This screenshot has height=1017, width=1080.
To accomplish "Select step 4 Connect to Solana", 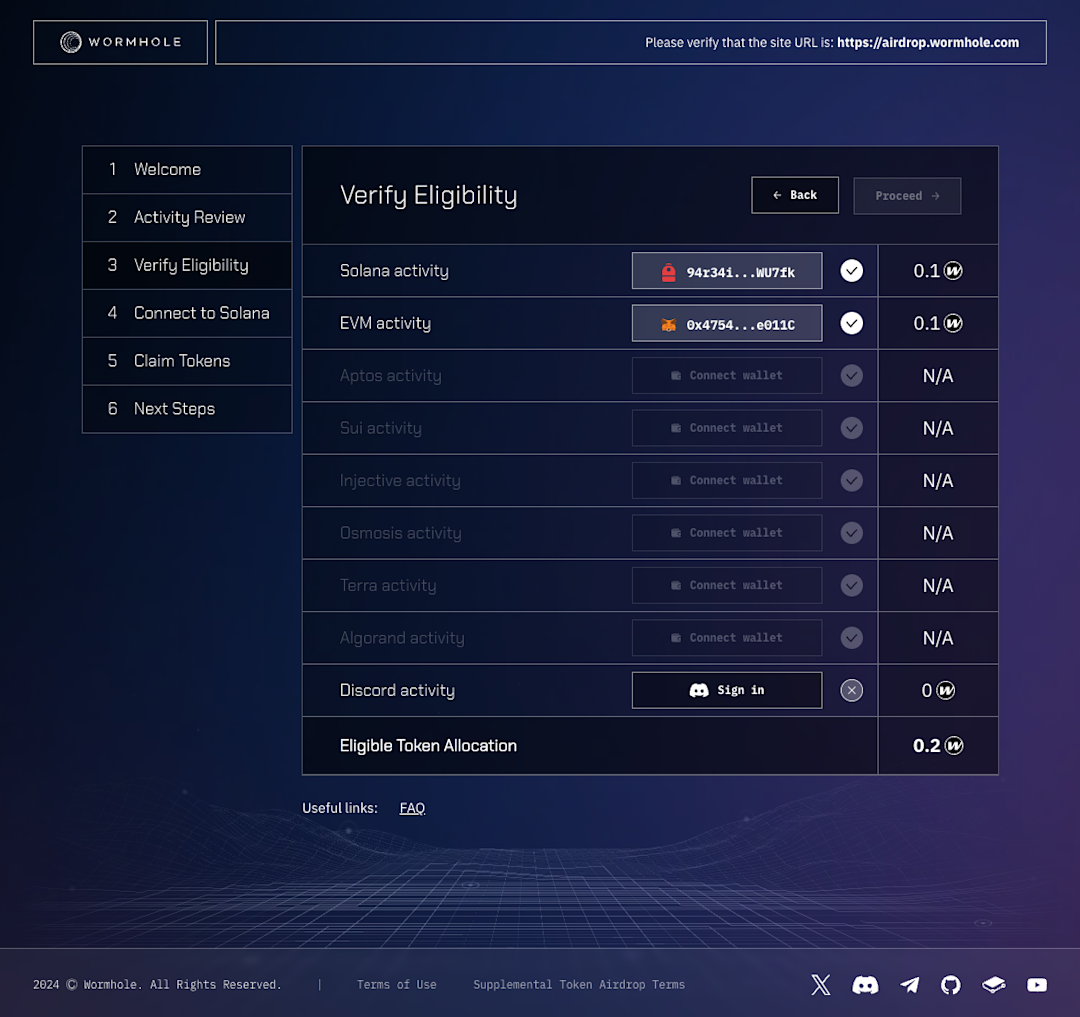I will pos(186,313).
